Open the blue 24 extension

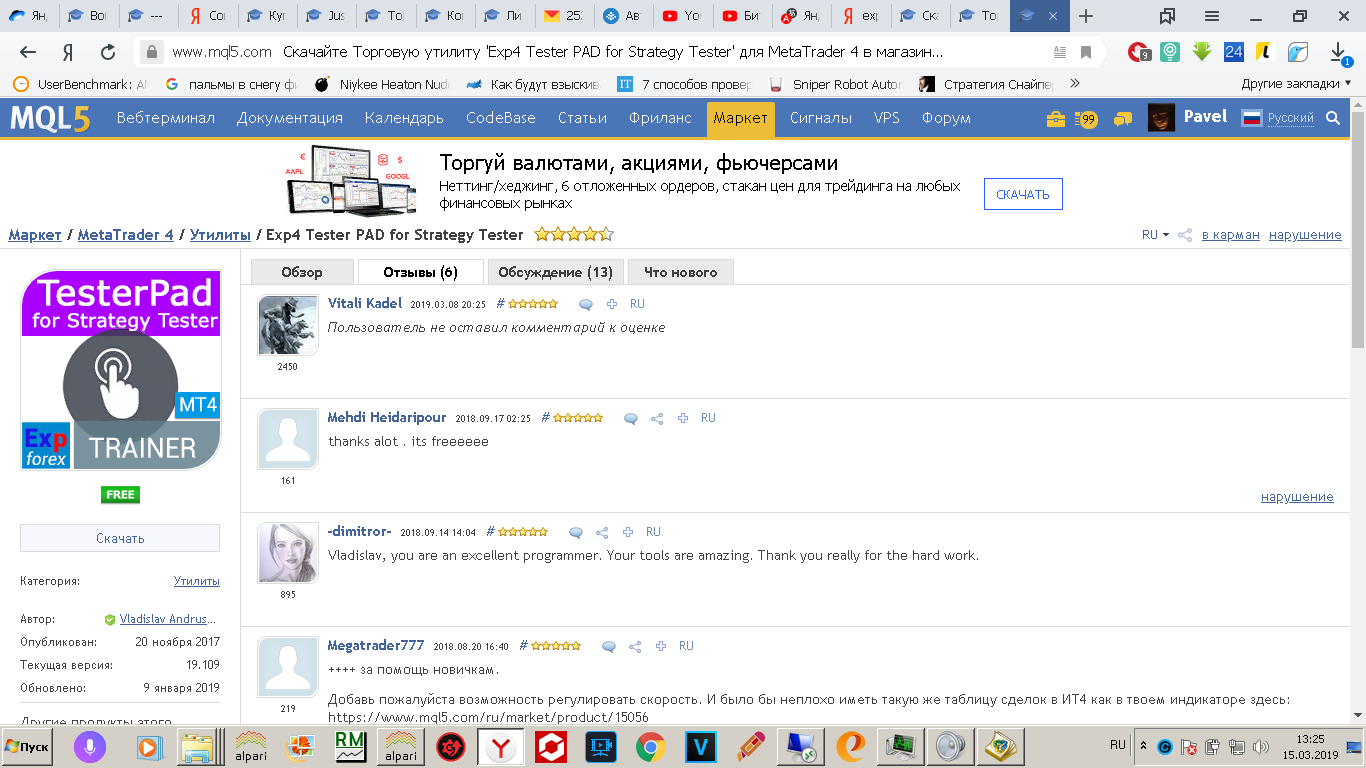pyautogui.click(x=1234, y=52)
